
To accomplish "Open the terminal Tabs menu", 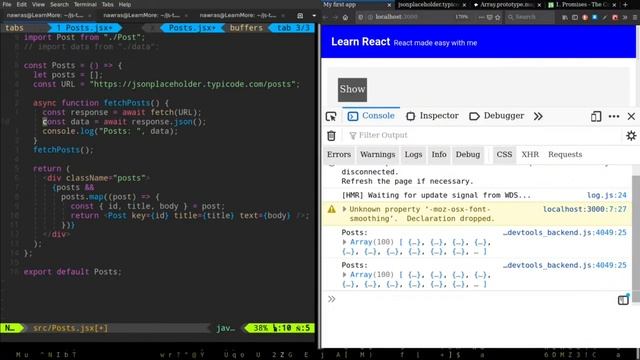I will 107,4.
